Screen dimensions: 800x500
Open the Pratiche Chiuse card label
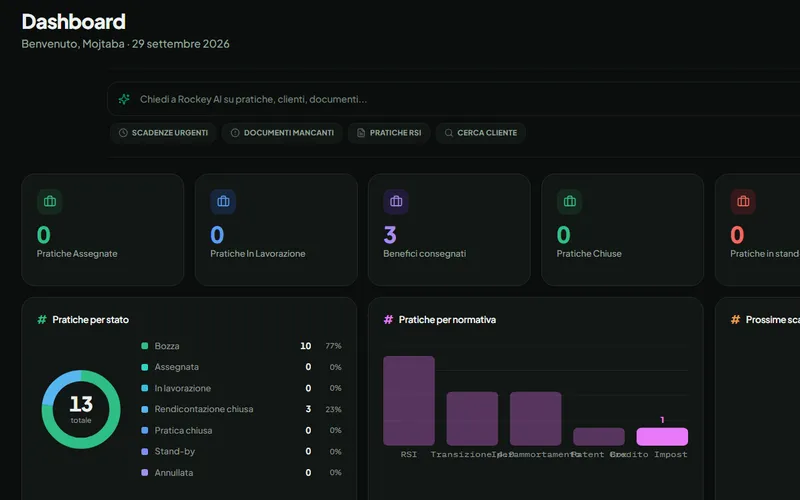coord(589,254)
